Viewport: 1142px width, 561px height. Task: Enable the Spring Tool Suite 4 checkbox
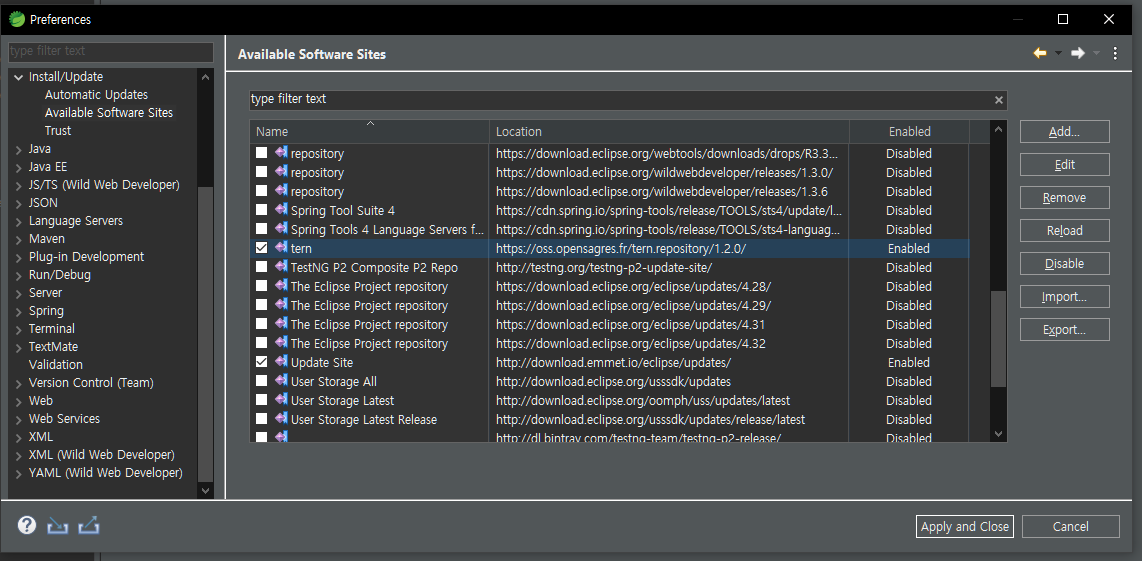[x=261, y=210]
